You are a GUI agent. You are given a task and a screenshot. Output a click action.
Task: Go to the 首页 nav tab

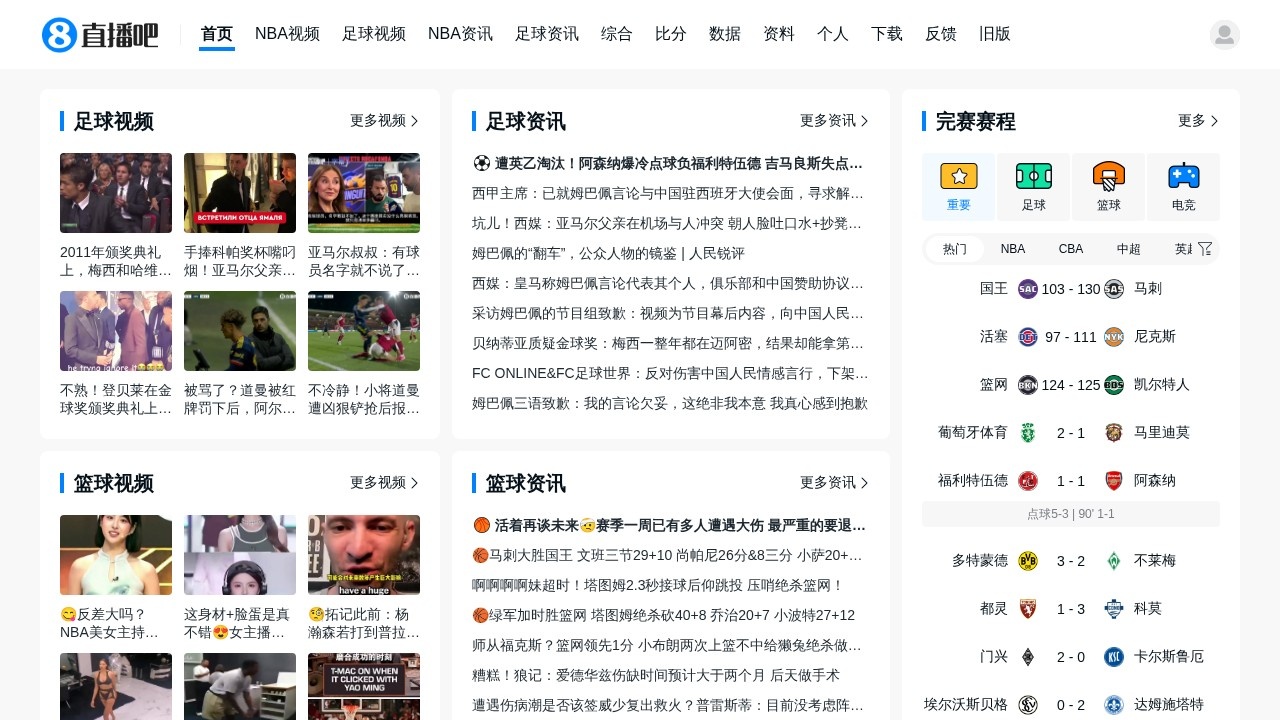point(217,34)
